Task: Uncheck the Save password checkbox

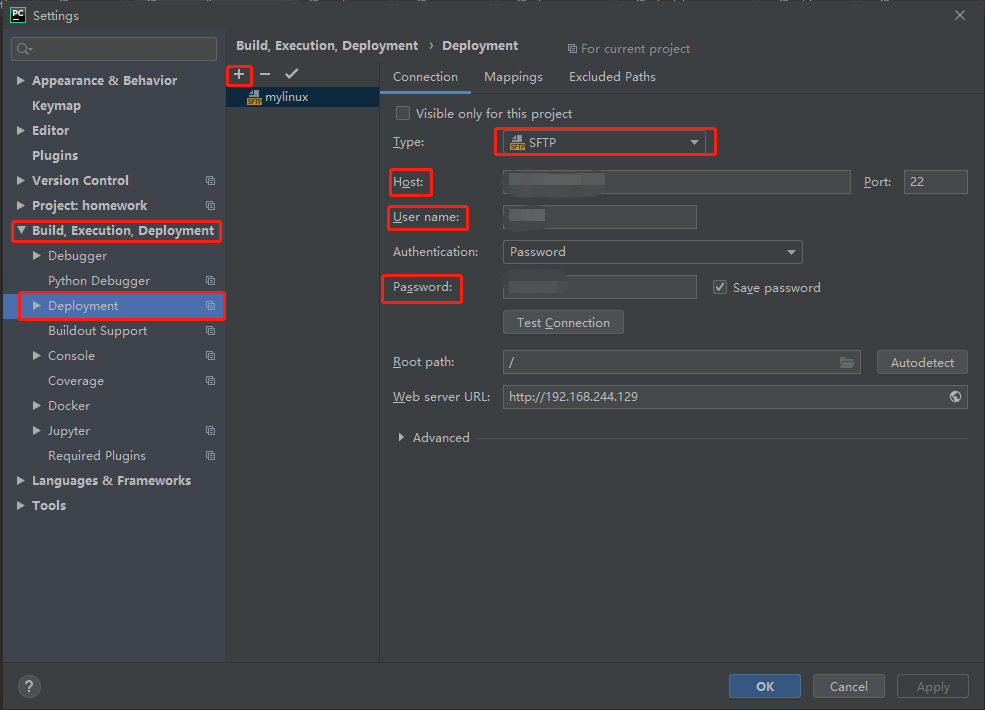Action: 720,287
